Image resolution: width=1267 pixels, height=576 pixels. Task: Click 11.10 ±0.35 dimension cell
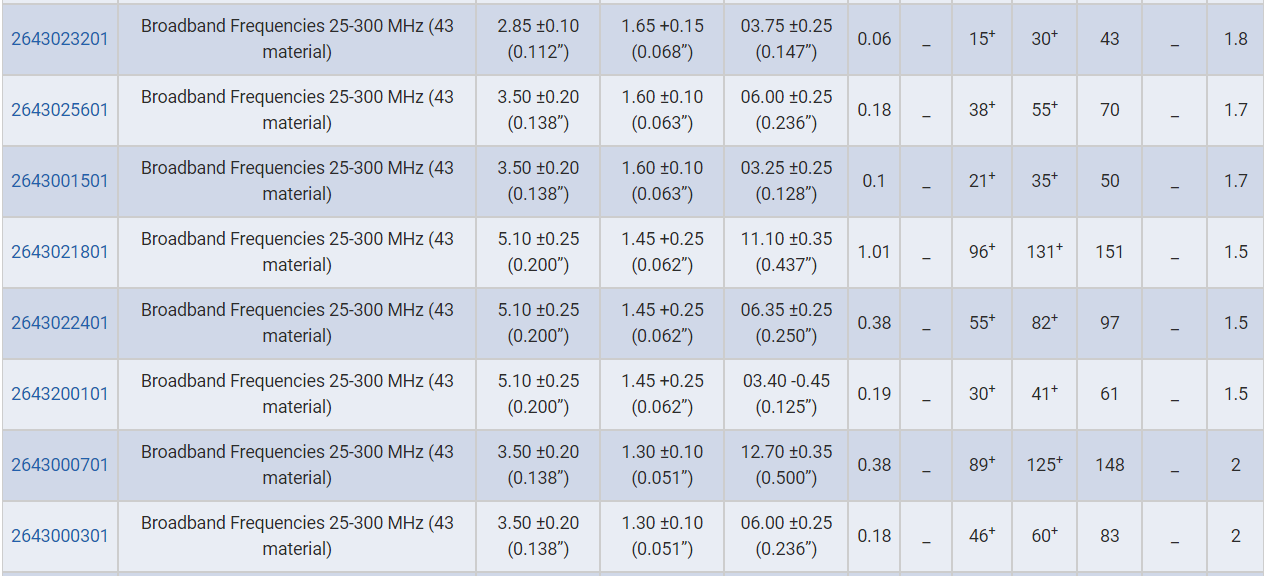(x=786, y=252)
